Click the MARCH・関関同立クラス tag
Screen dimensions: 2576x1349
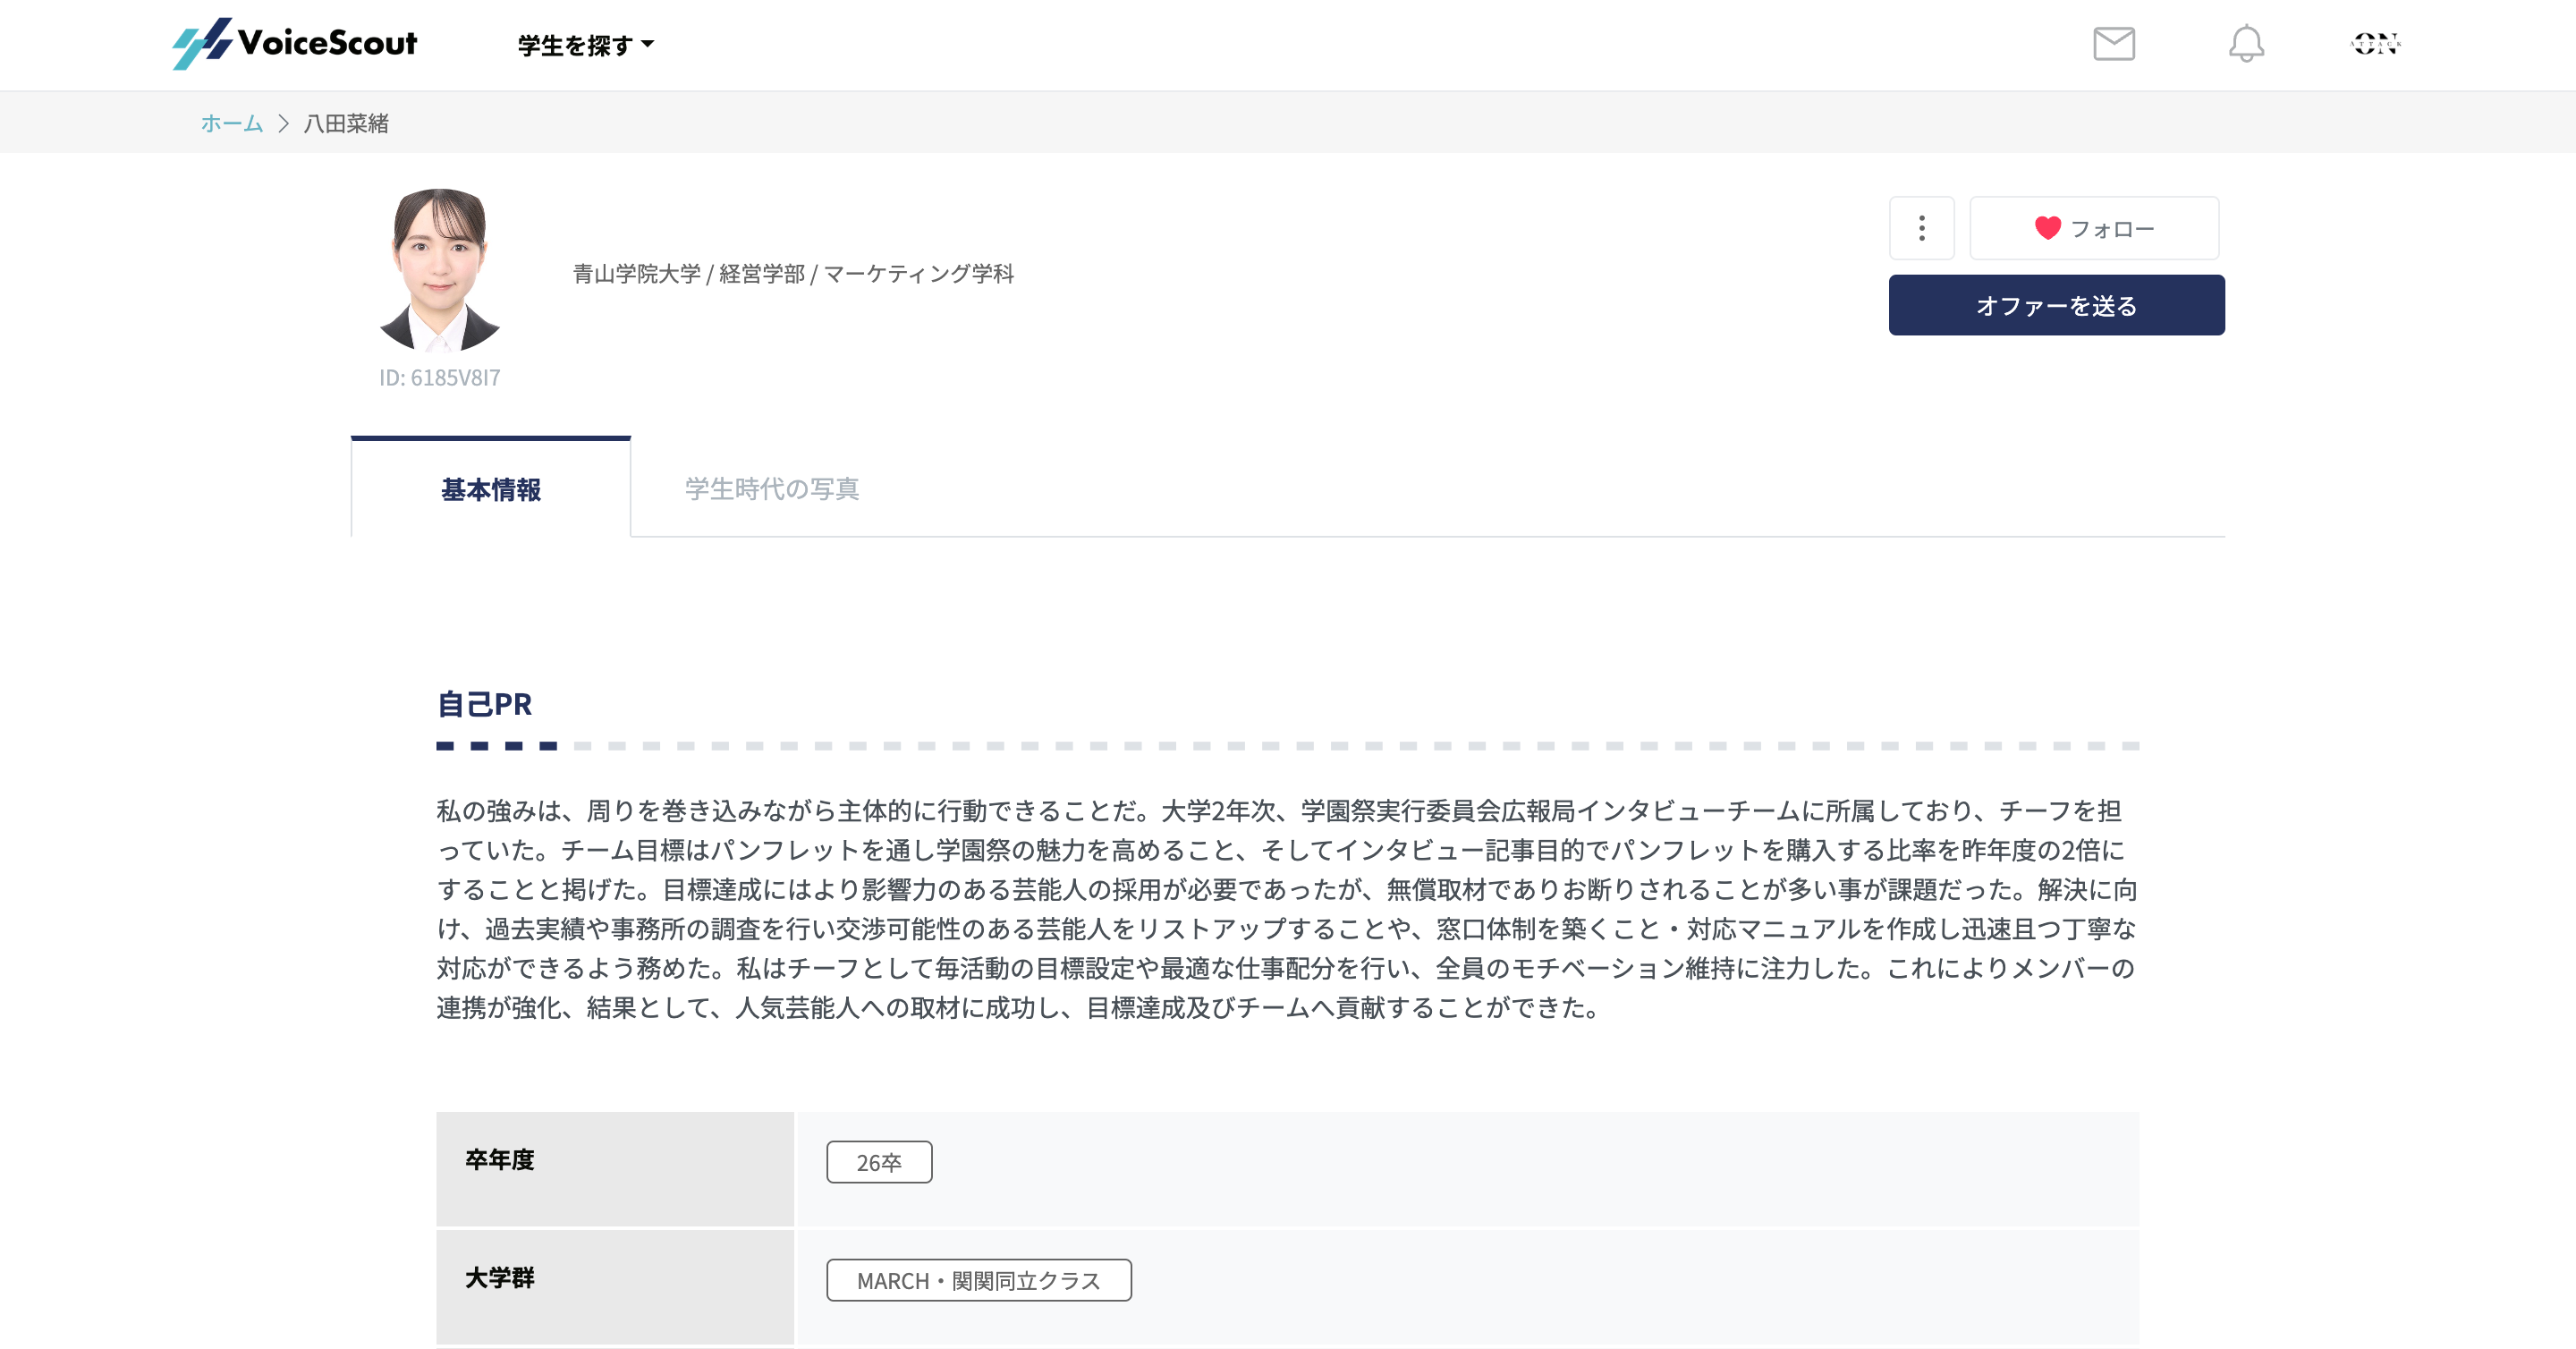tap(978, 1280)
